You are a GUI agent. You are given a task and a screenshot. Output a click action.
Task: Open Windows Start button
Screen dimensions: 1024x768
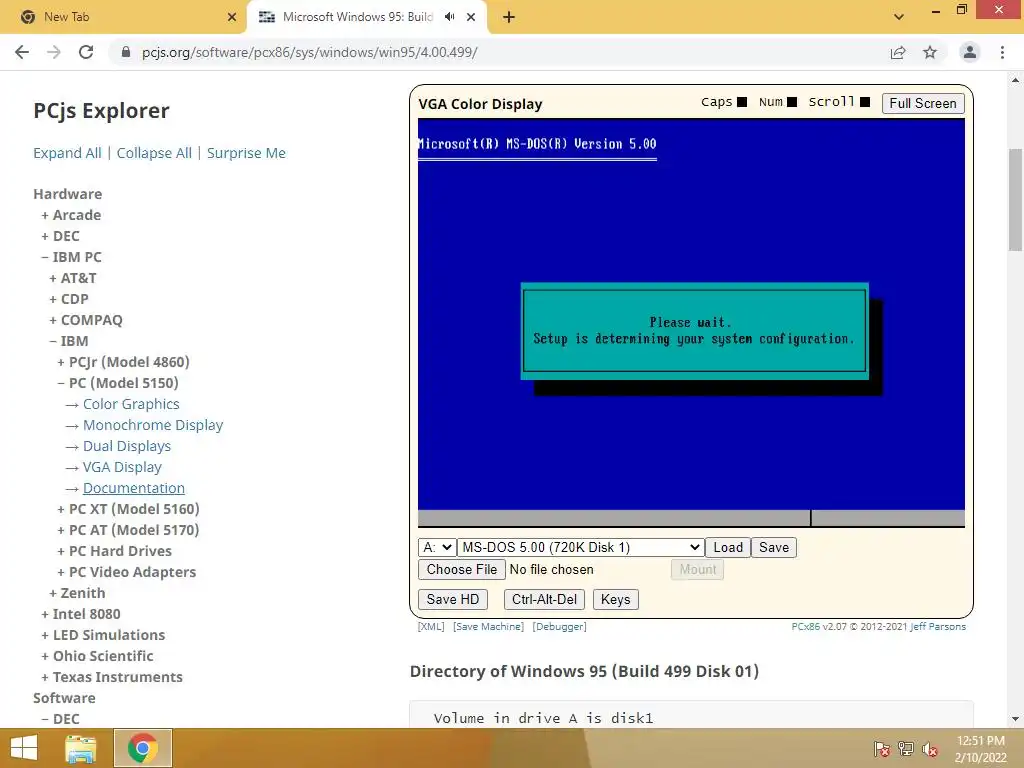tap(24, 748)
